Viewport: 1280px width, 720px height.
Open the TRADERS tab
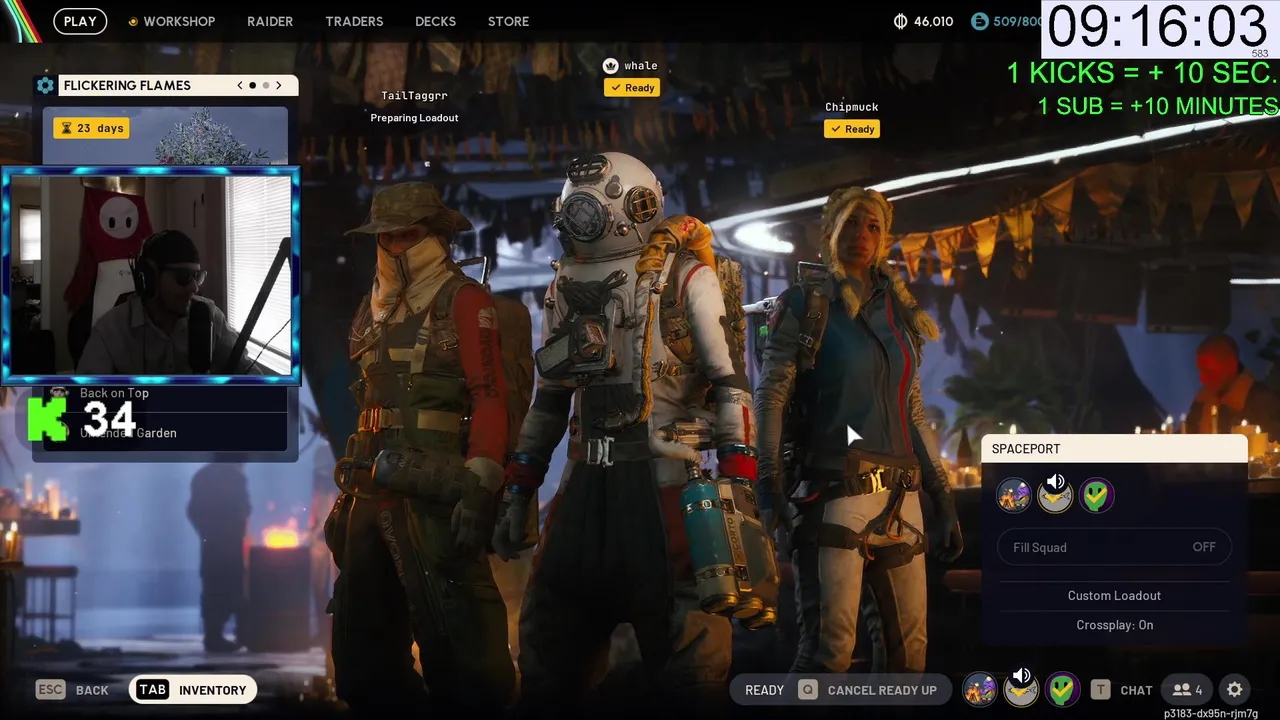[x=354, y=21]
